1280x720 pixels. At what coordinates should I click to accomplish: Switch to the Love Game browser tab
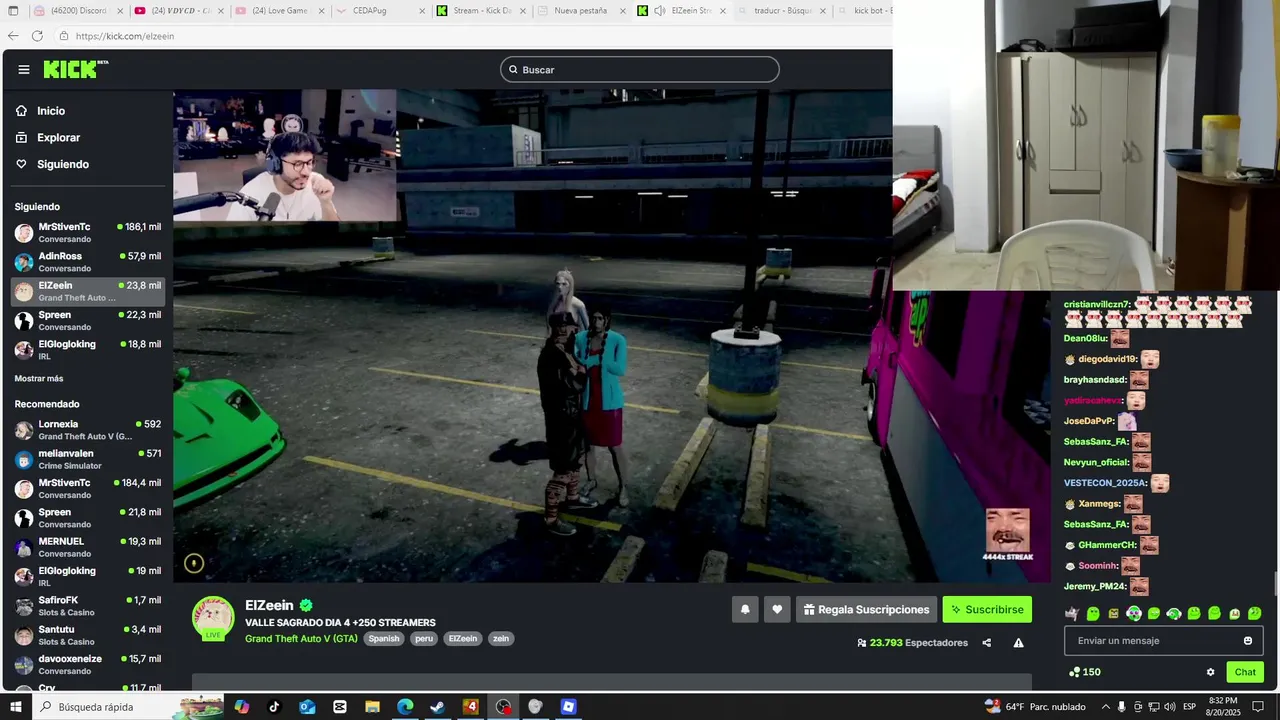click(279, 11)
